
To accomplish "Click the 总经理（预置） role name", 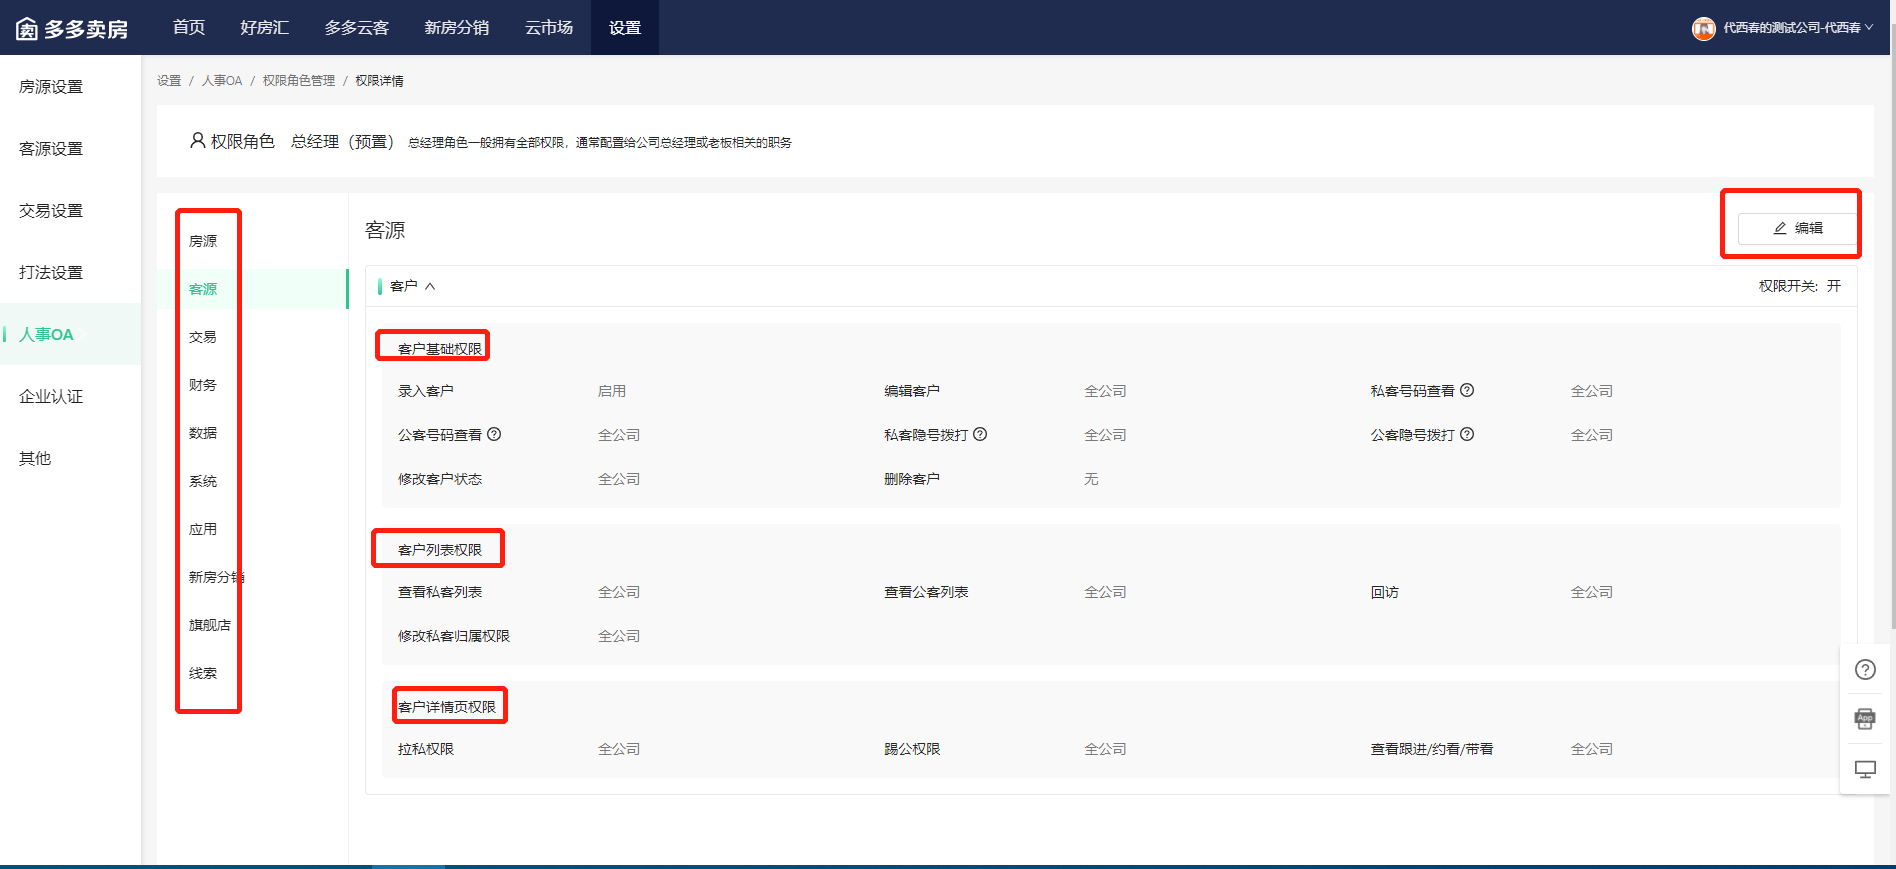I will pos(343,142).
